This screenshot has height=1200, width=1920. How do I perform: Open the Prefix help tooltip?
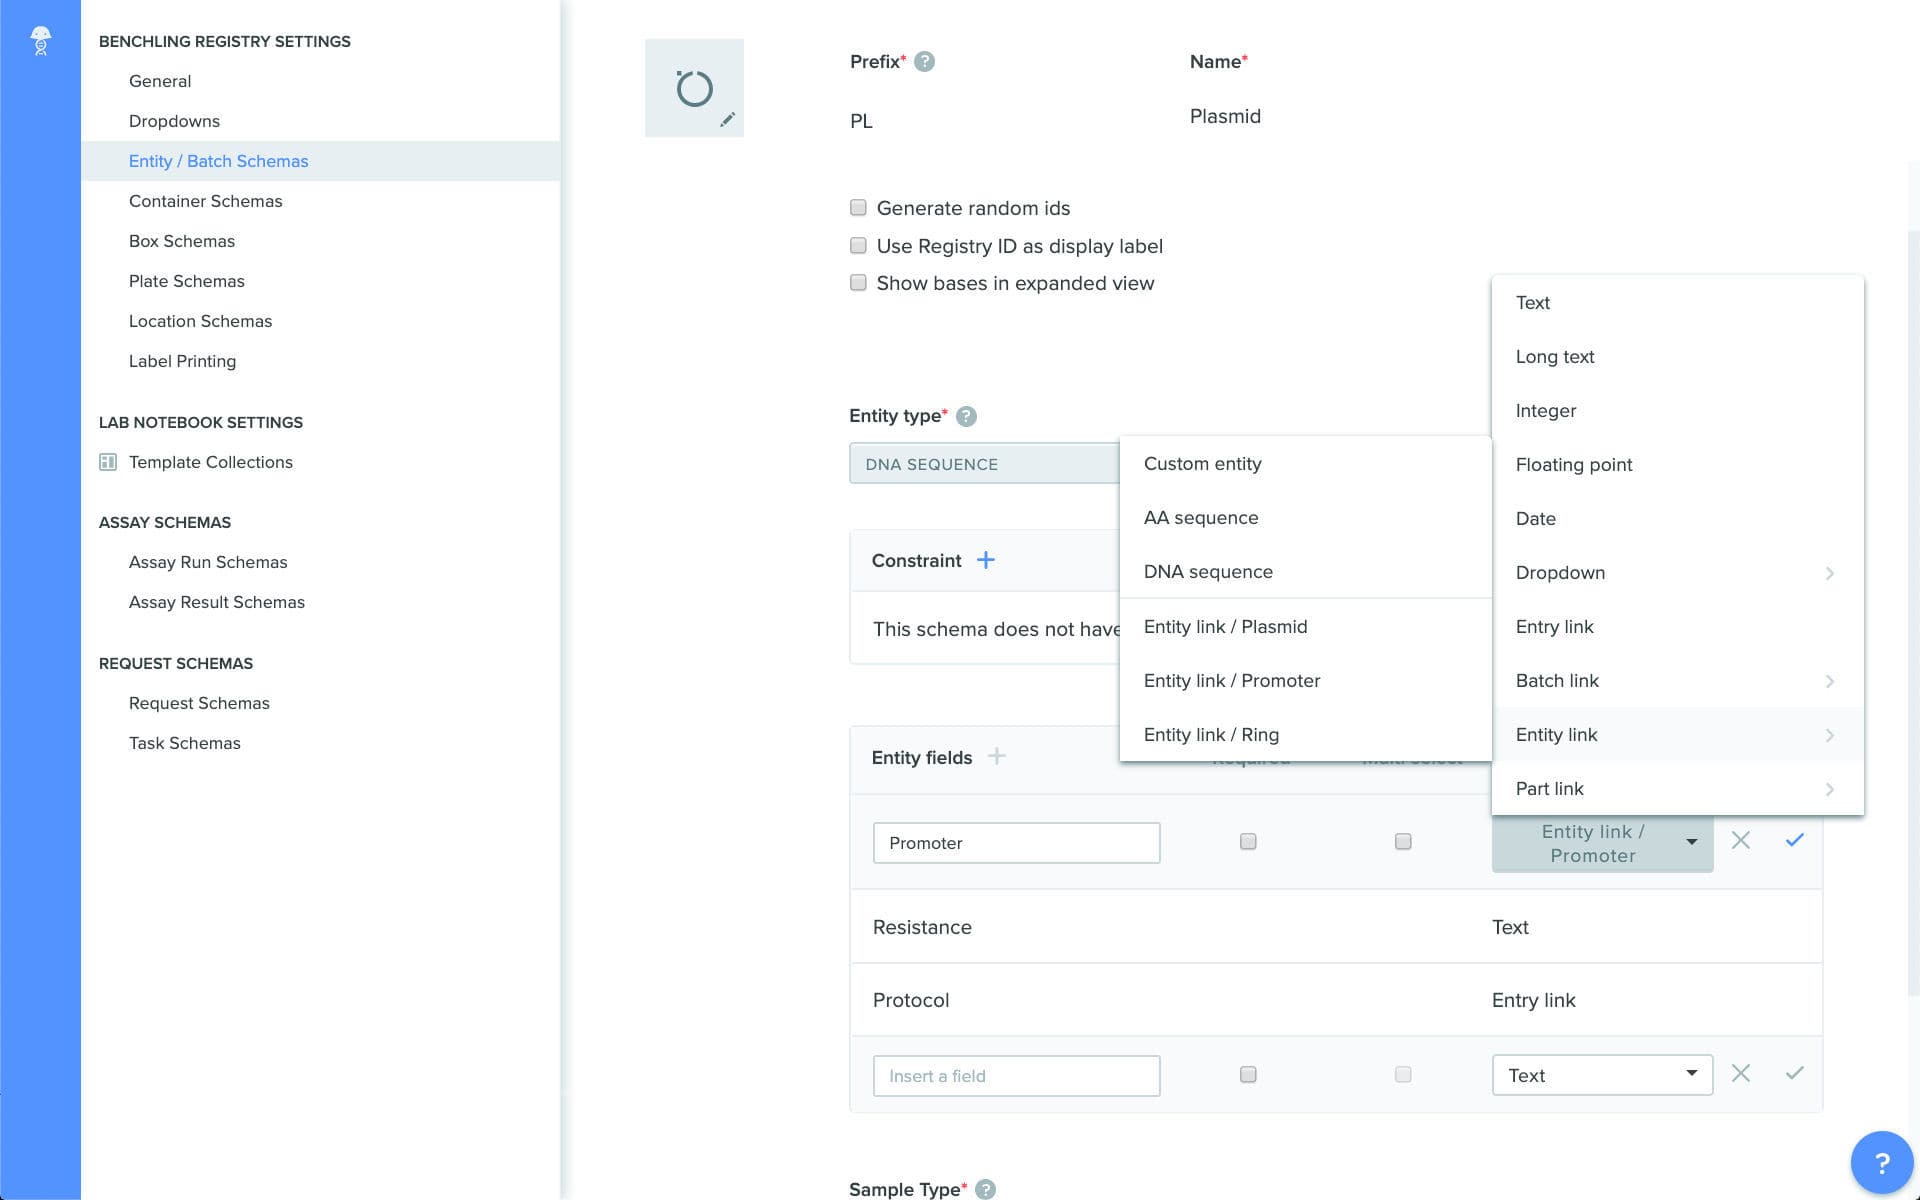click(925, 61)
